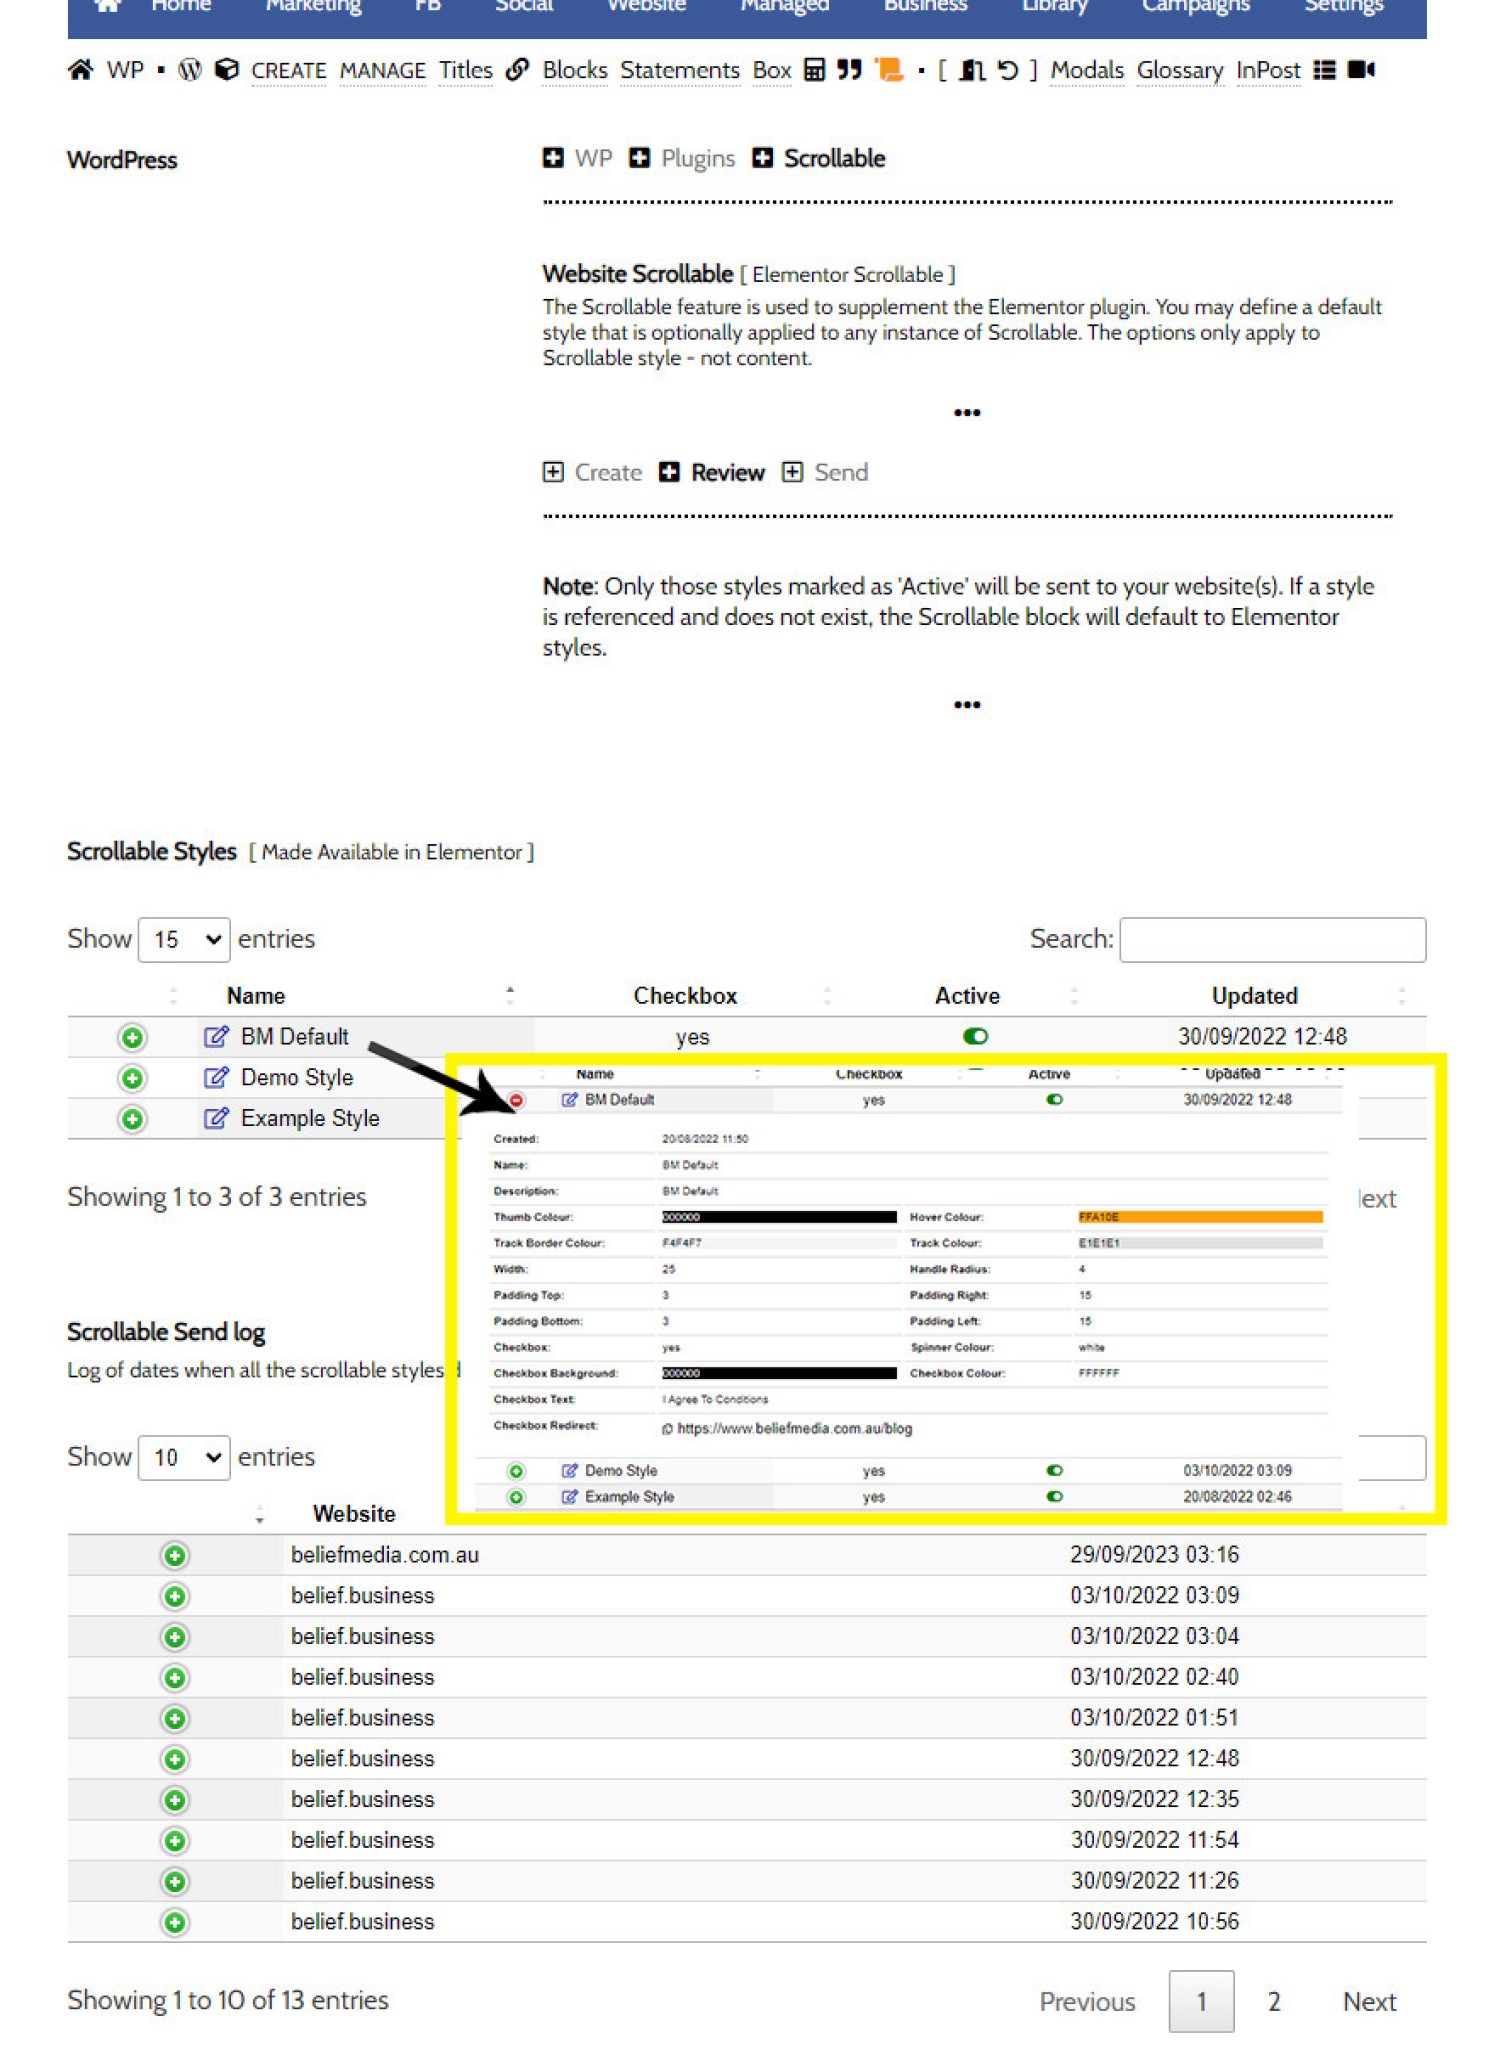The width and height of the screenshot is (1500, 2072).
Task: Click the WordPress logo icon in the toolbar
Action: click(x=190, y=70)
